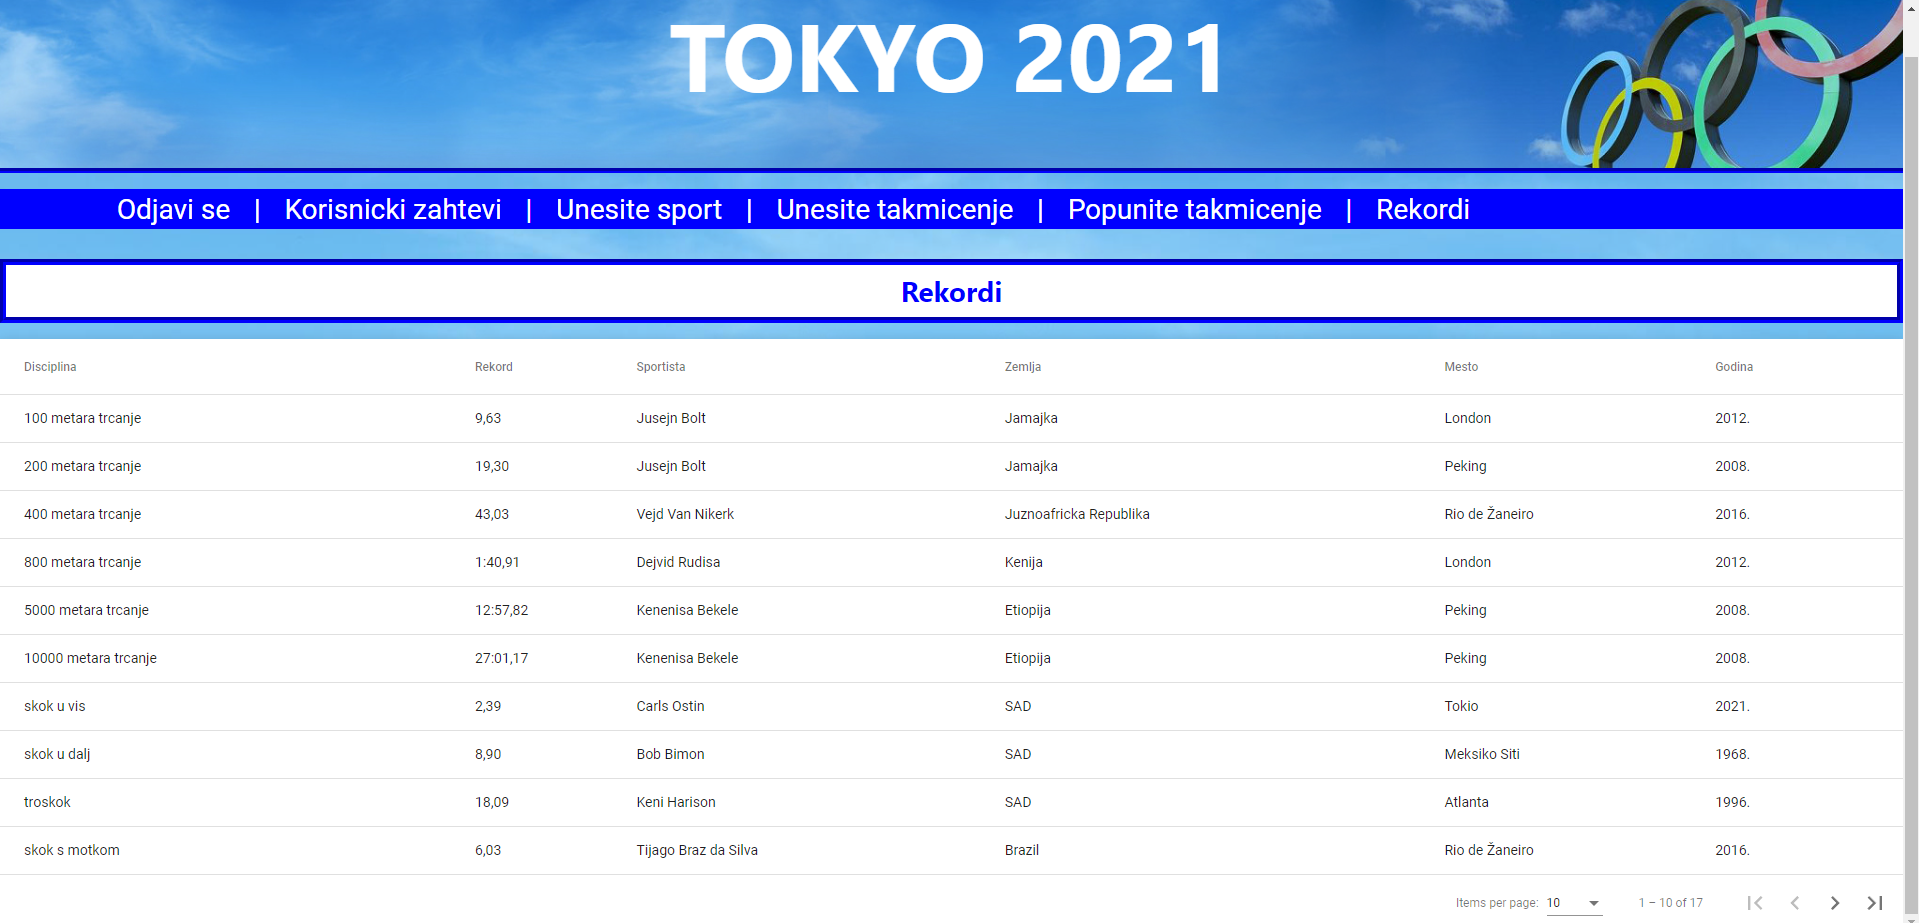Sort the table by 'Disciplina' column

pos(51,367)
